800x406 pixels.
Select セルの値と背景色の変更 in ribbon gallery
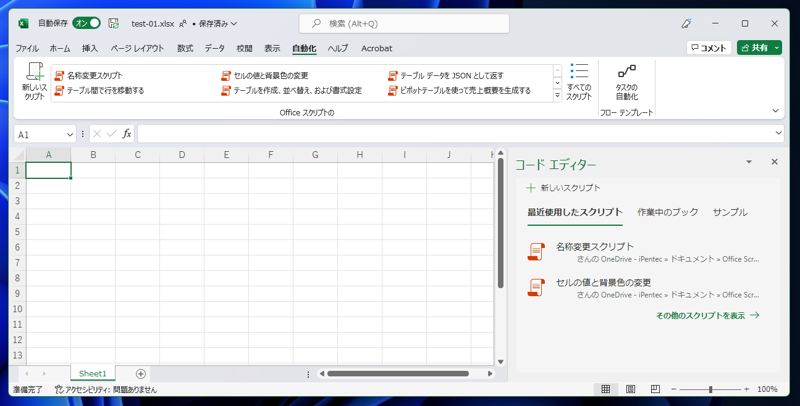point(264,75)
